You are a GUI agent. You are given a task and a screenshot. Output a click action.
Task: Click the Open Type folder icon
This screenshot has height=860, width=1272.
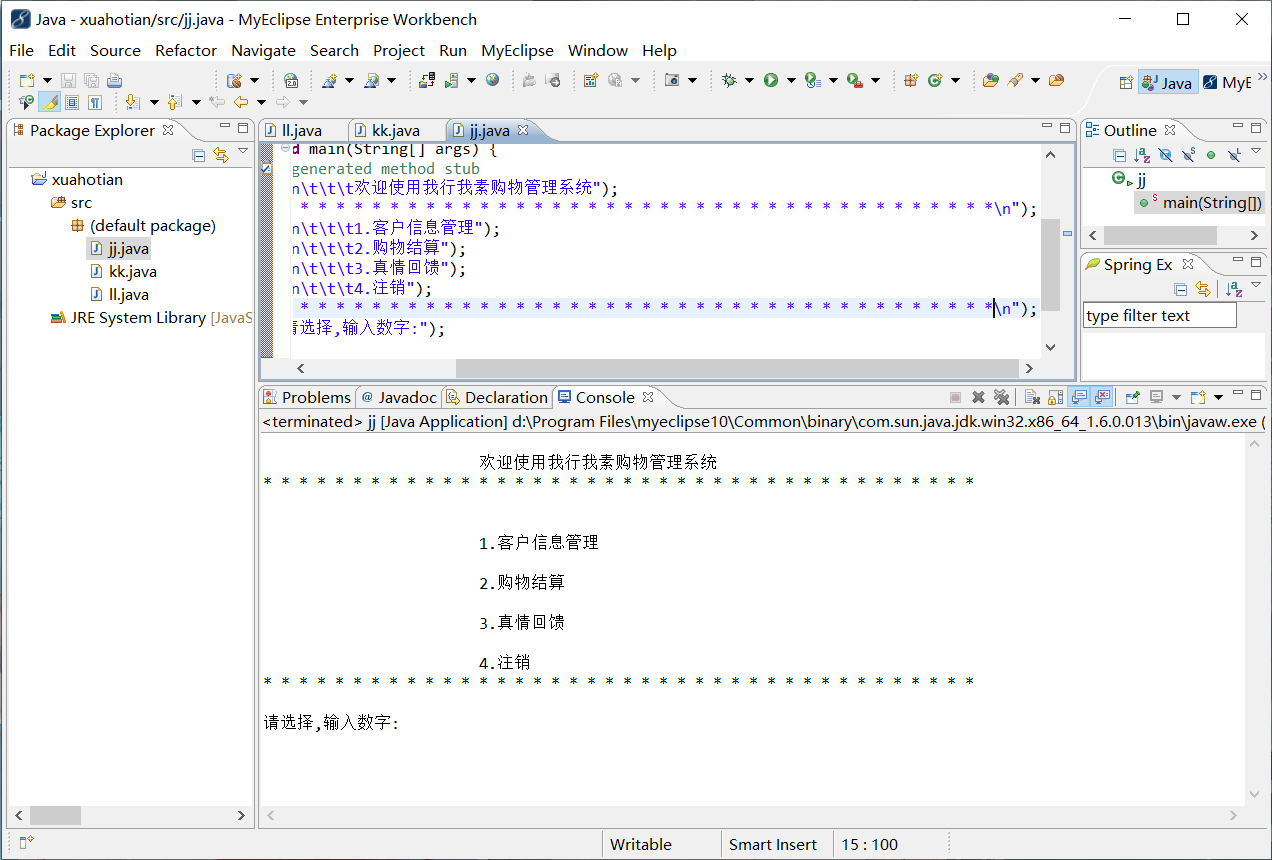(x=990, y=80)
